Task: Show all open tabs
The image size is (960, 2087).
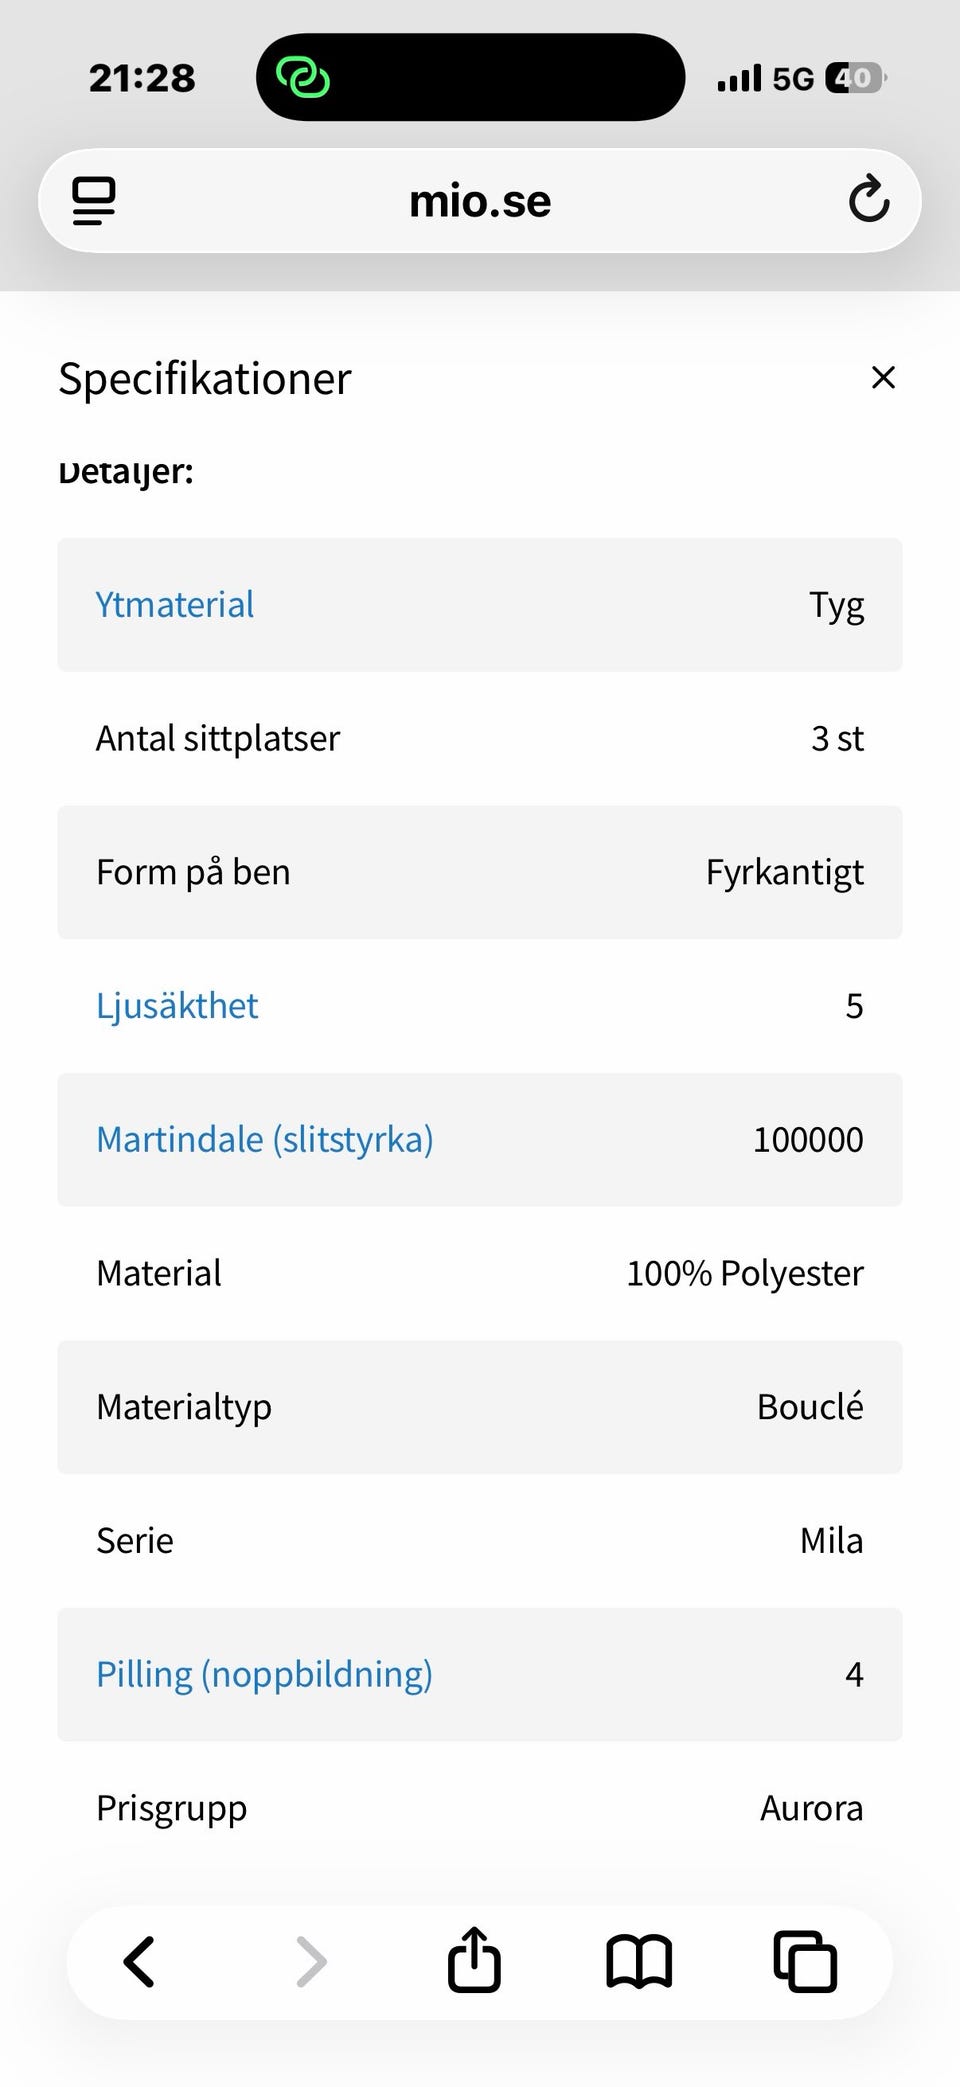Action: coord(804,1961)
